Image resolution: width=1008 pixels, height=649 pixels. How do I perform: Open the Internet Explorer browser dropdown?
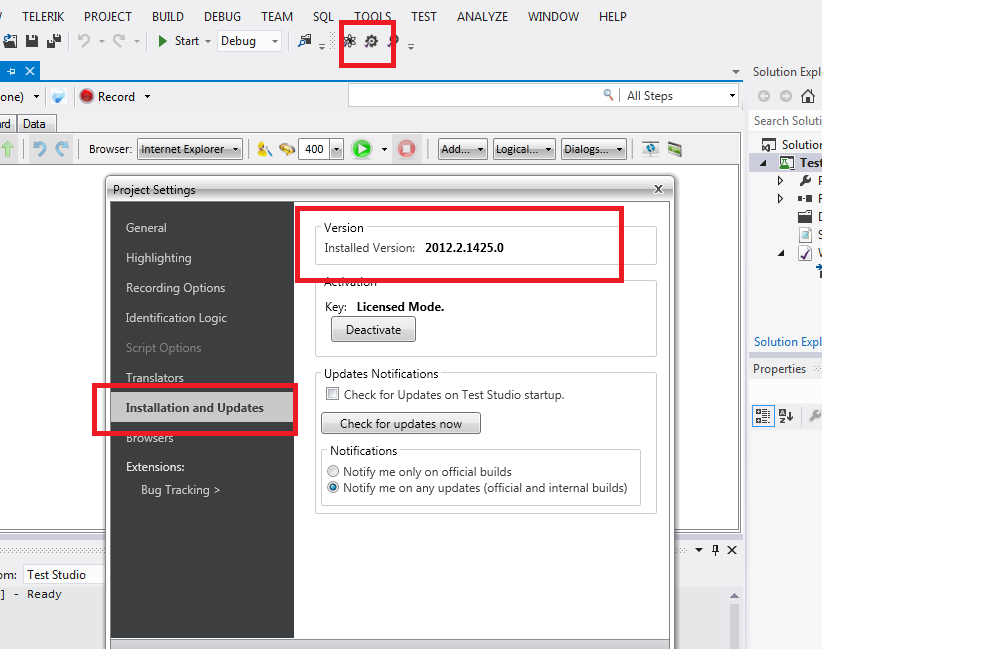click(x=190, y=149)
